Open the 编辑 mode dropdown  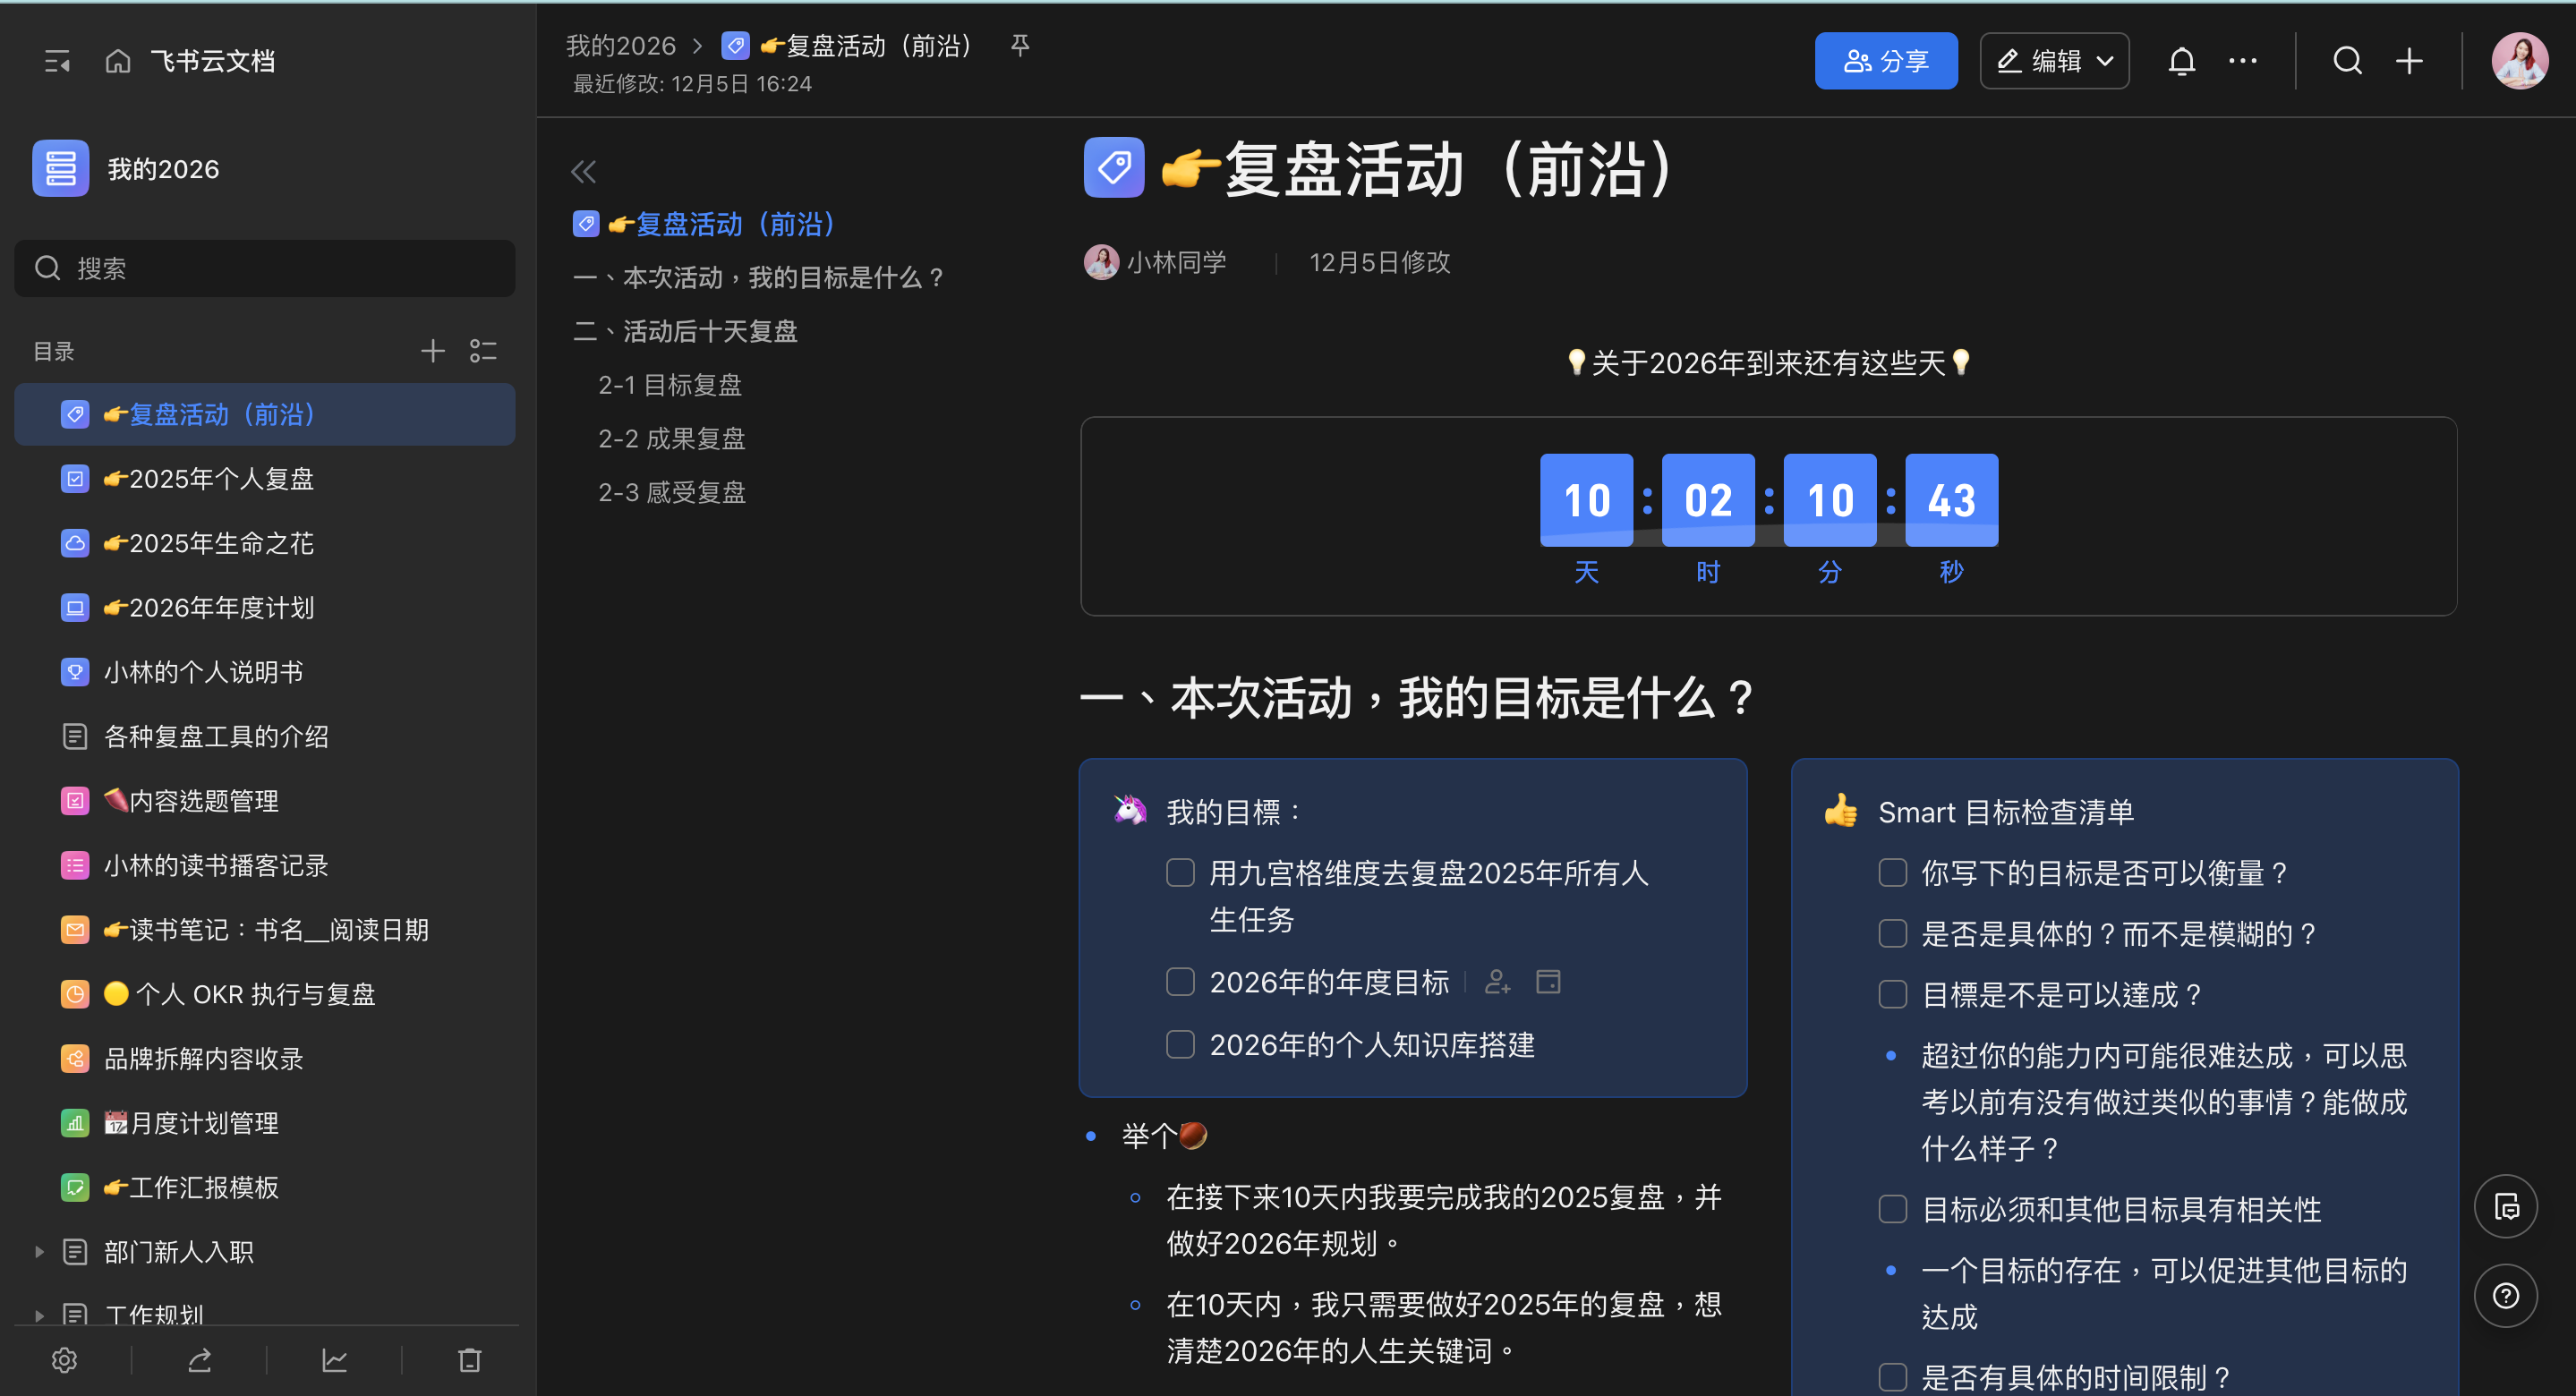pos(2054,61)
